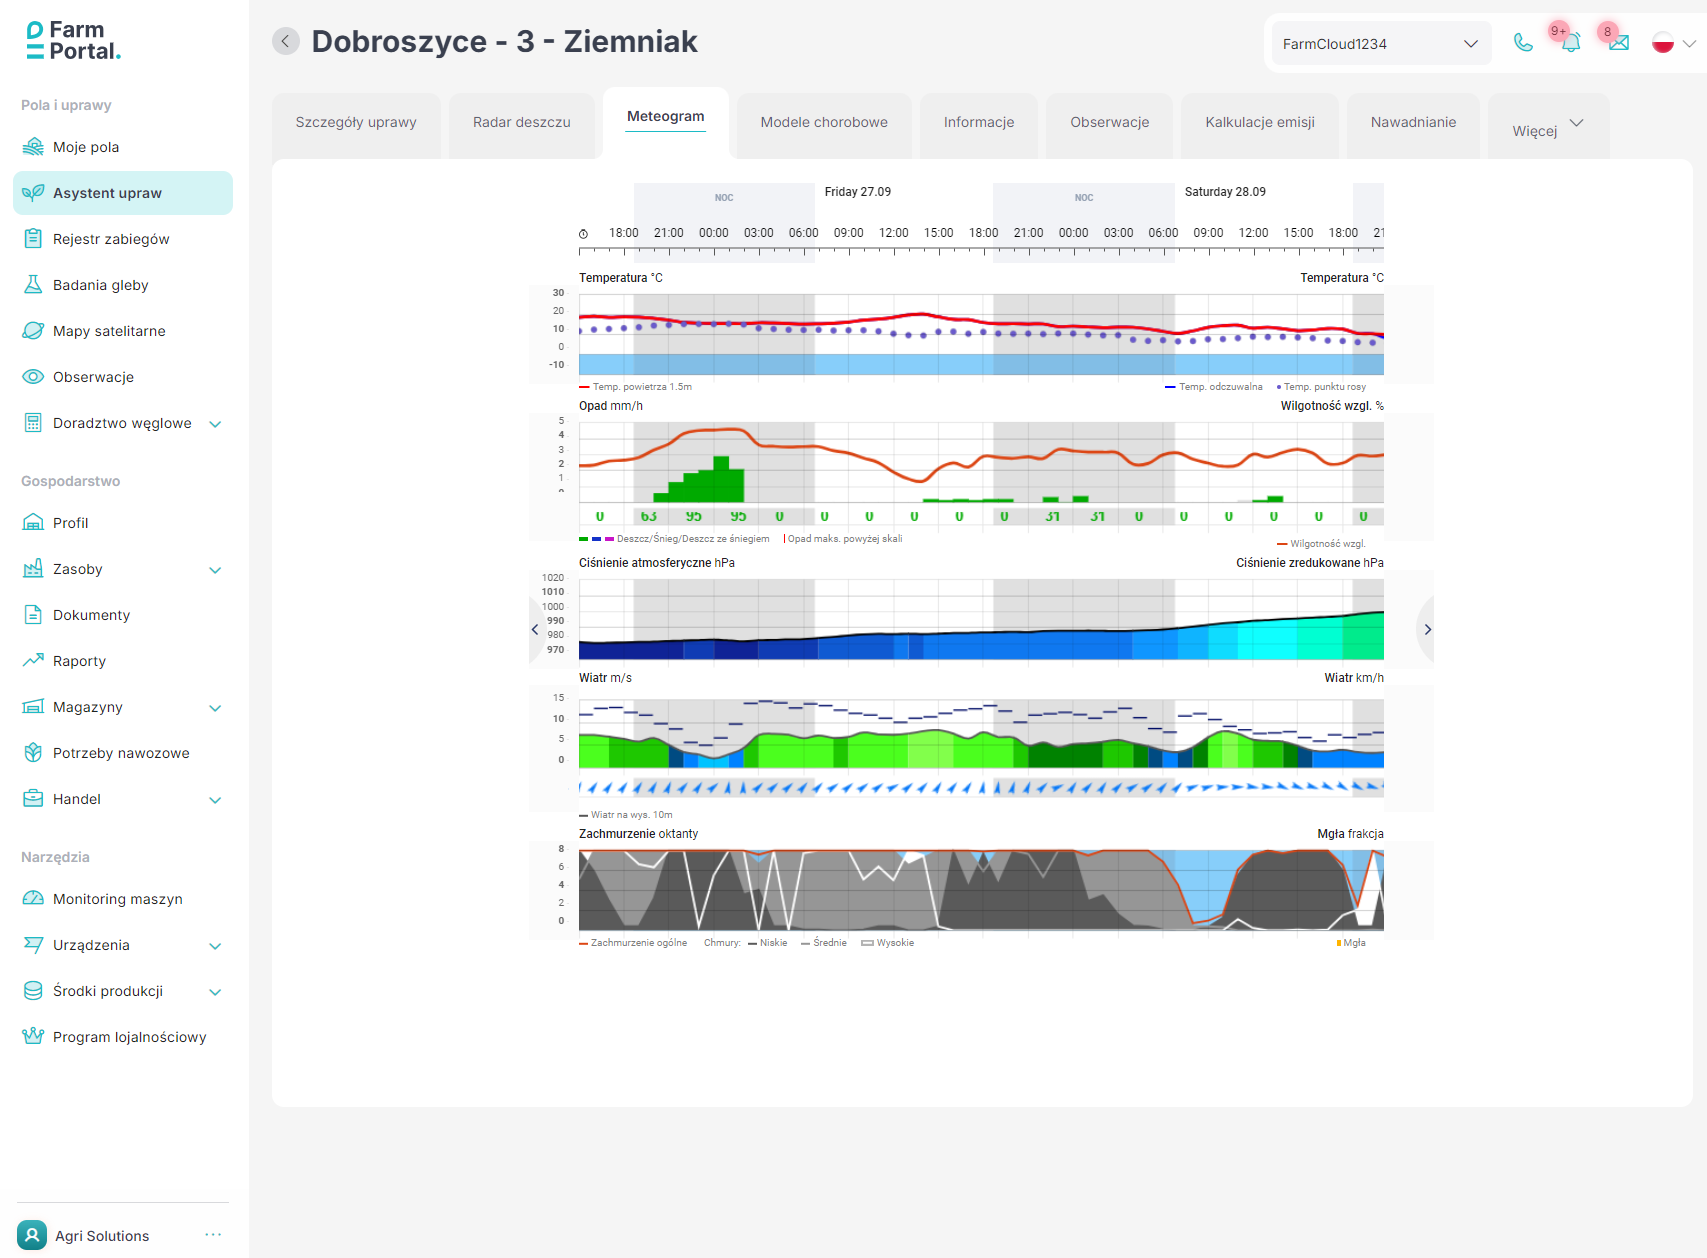Switch to Szczegóły uprawy tab

356,126
